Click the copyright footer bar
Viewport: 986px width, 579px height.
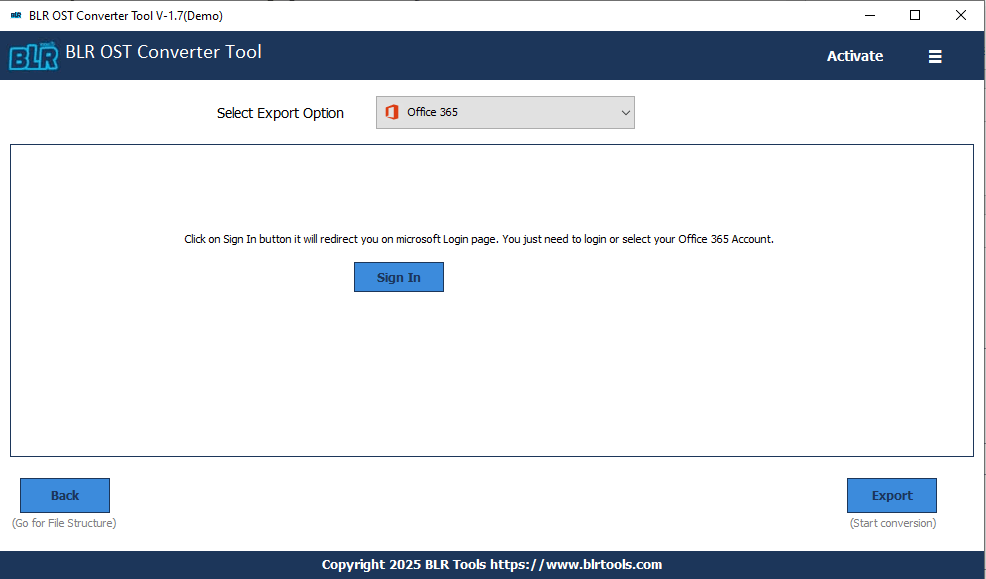coord(492,564)
